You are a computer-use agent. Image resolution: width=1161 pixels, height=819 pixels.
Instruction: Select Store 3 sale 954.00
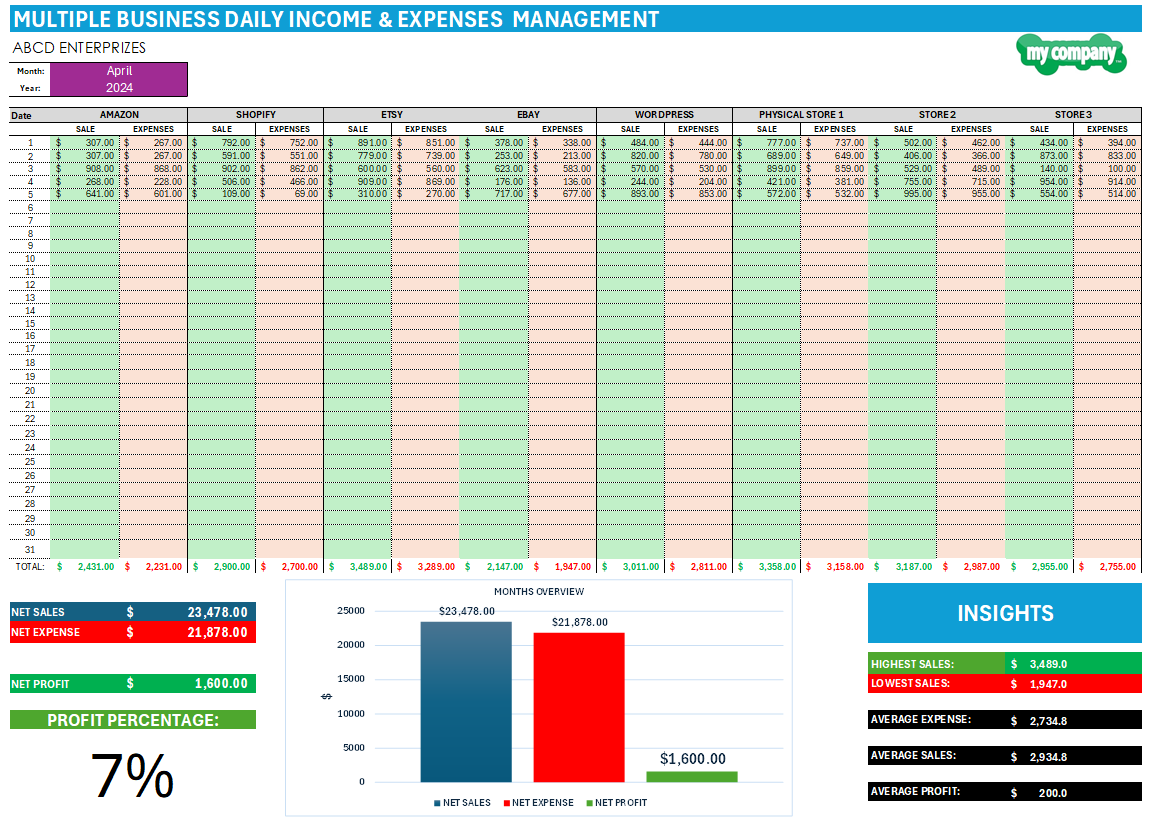pos(1039,181)
